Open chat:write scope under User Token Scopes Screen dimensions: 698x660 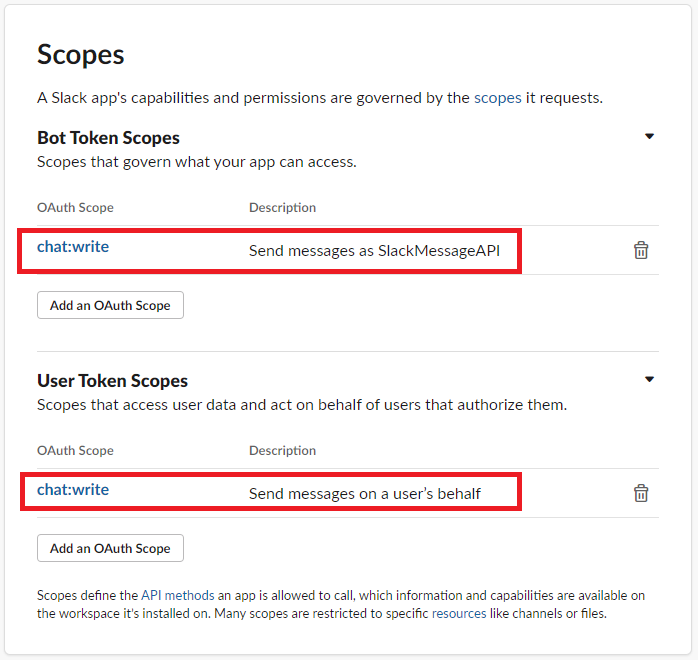click(73, 490)
